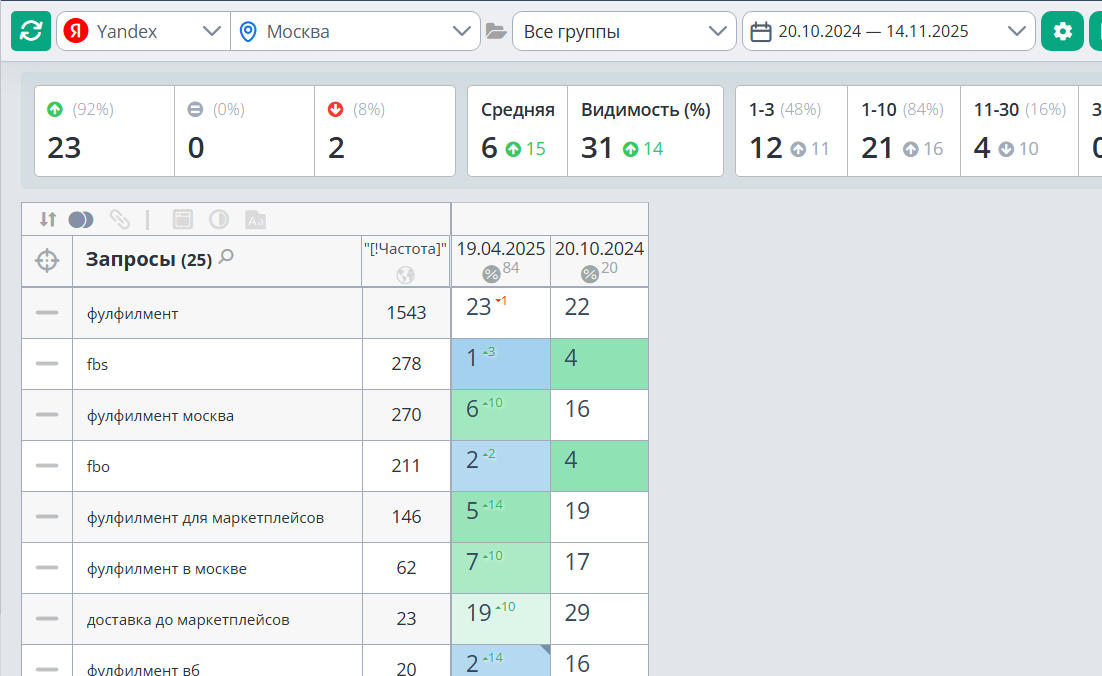The width and height of the screenshot is (1102, 676).
Task: Click the dash icon in the fbs row
Action: point(47,363)
